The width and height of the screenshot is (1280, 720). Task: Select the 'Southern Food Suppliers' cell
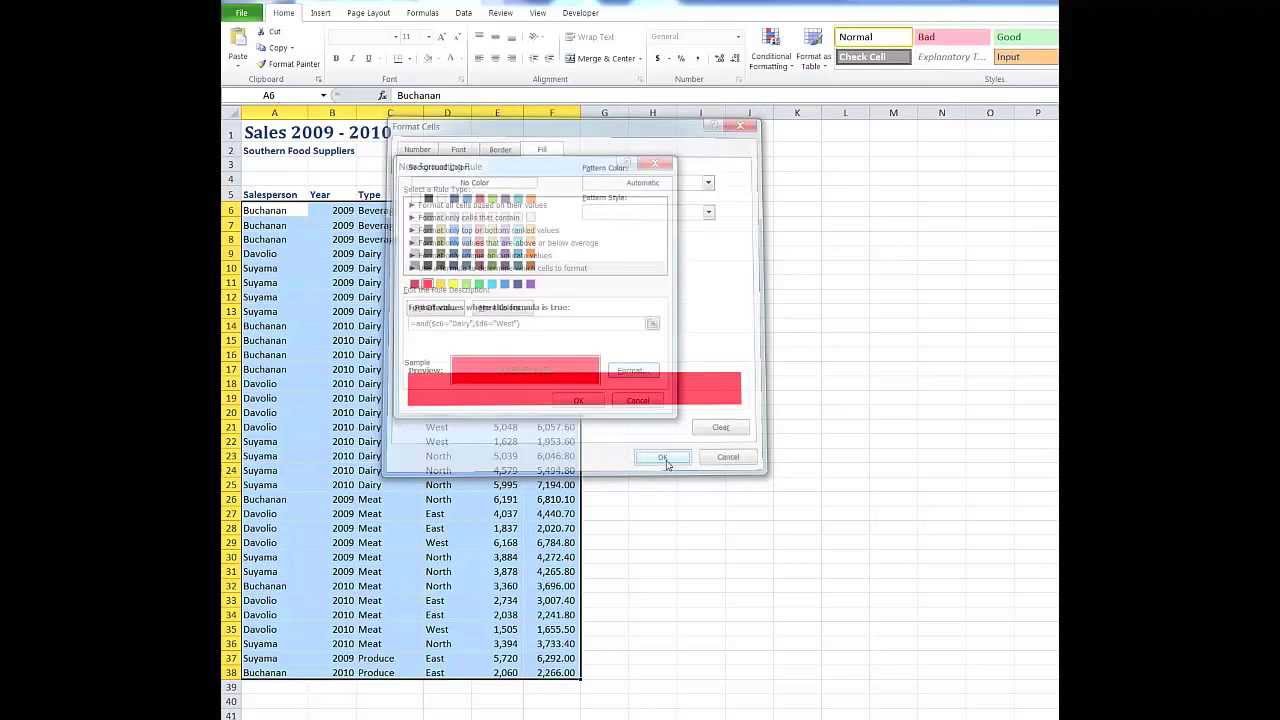274,151
